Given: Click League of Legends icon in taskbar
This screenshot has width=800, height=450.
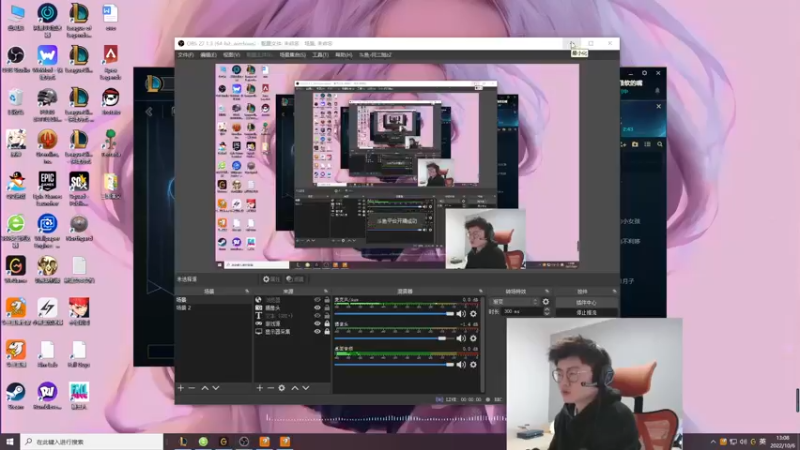Looking at the screenshot, I should (x=183, y=442).
